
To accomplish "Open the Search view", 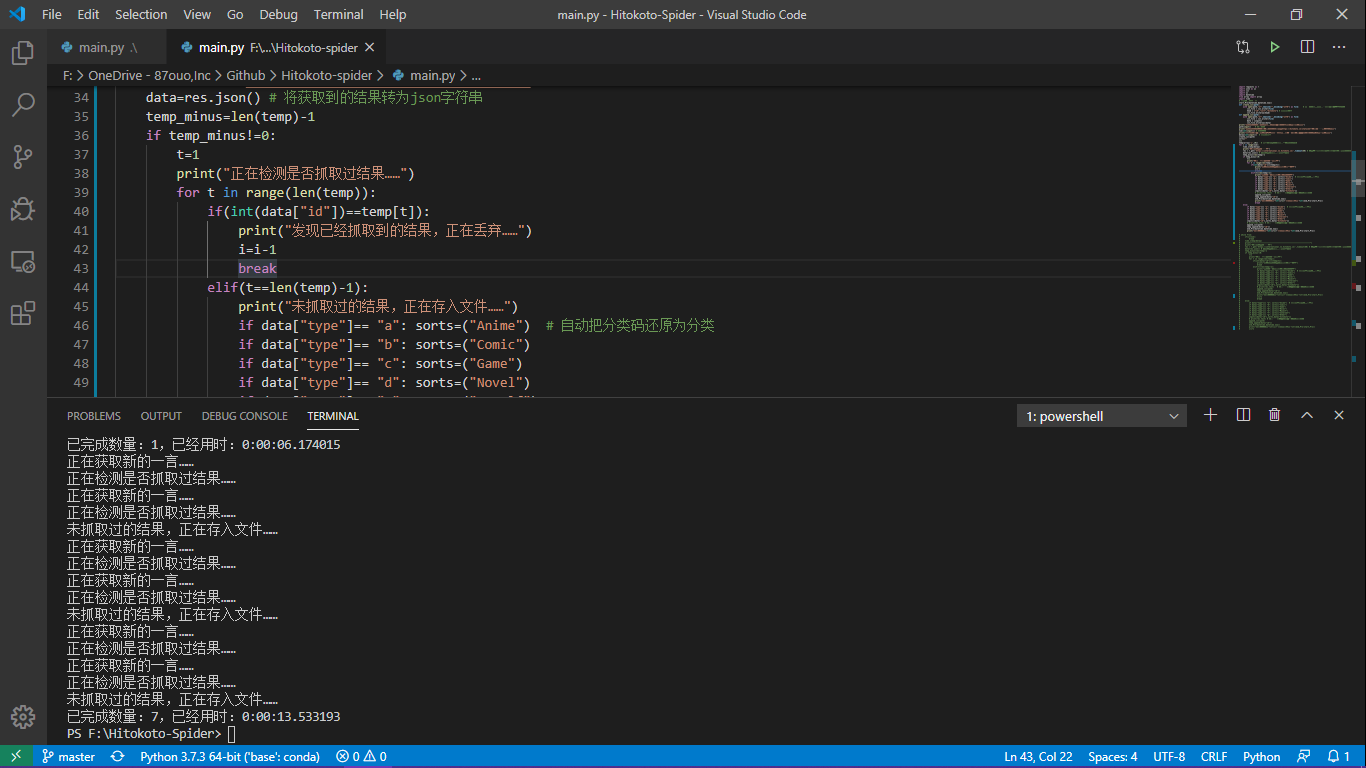I will click(21, 104).
